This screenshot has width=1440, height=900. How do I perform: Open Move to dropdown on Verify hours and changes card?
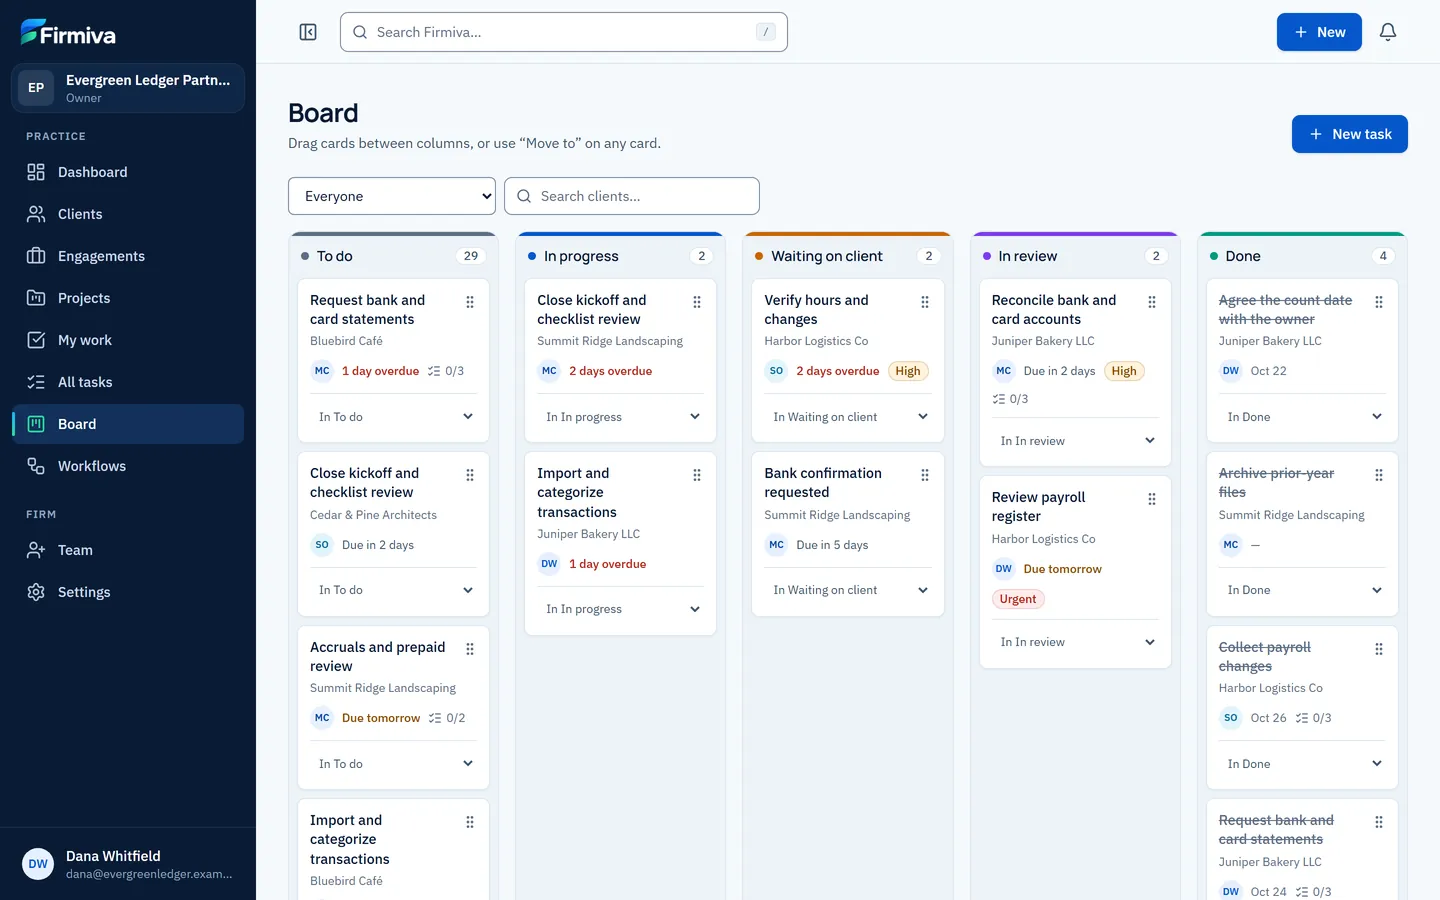point(848,417)
